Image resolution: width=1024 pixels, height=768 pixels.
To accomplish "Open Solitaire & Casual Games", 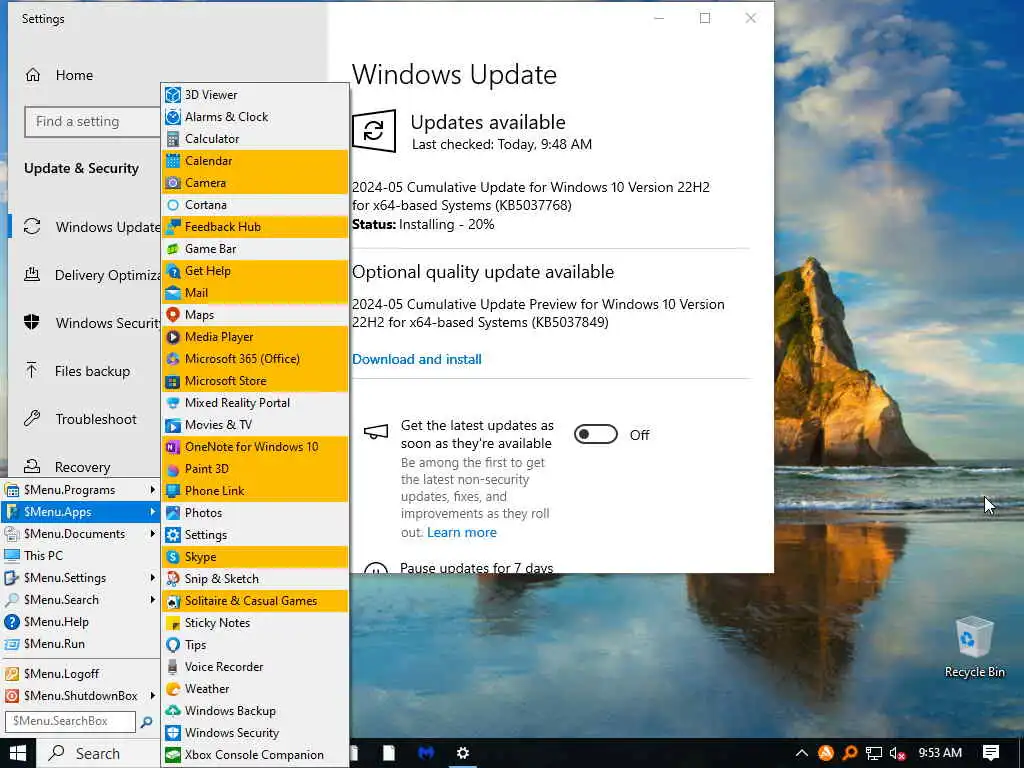I will [255, 601].
